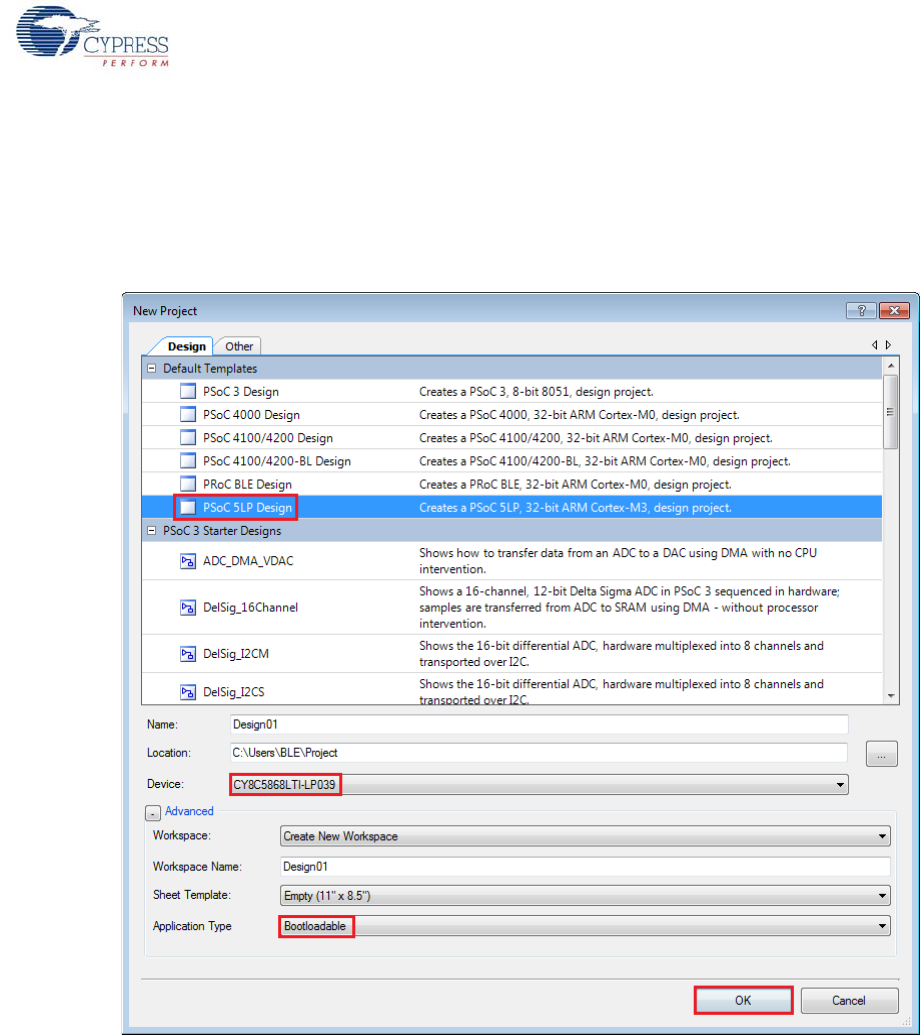Click the template list scrollbar thumb

(891, 412)
